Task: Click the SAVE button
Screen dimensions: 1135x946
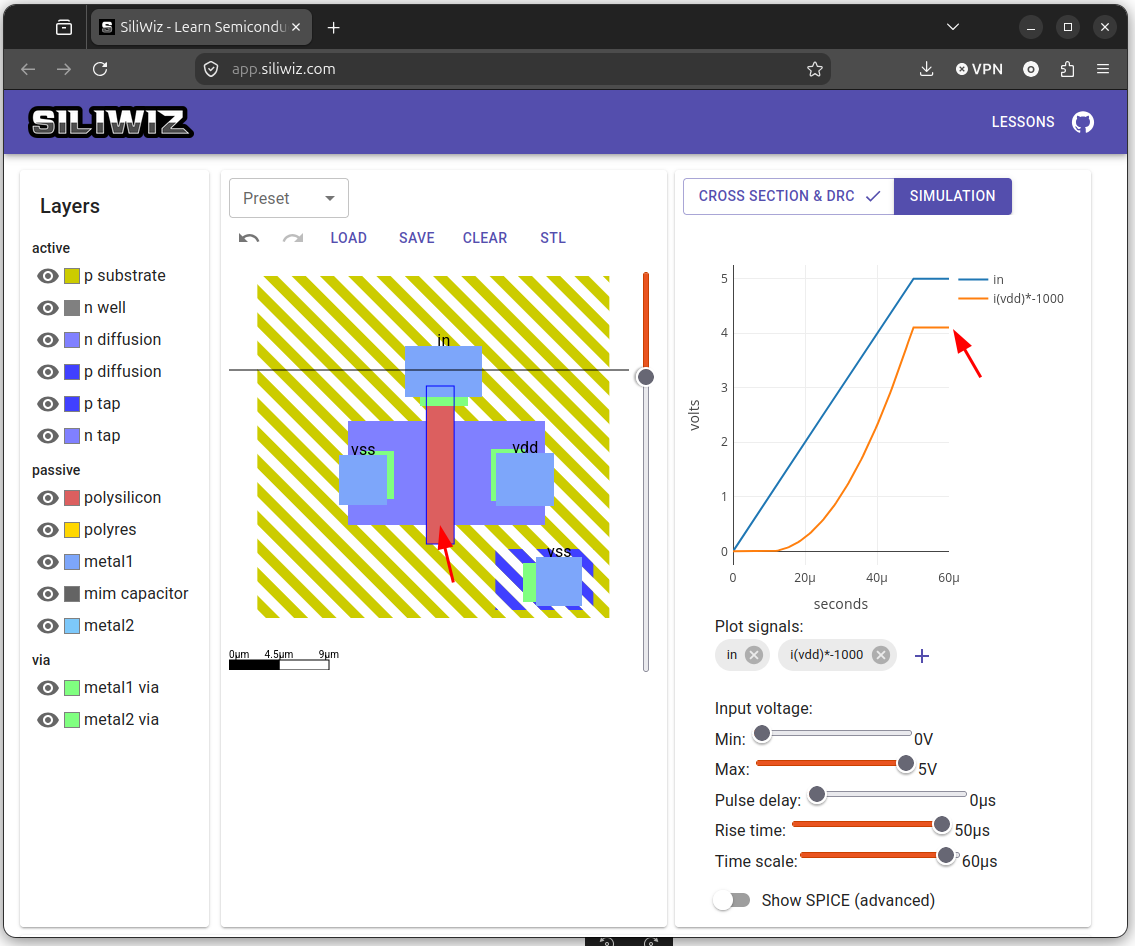Action: pos(416,238)
